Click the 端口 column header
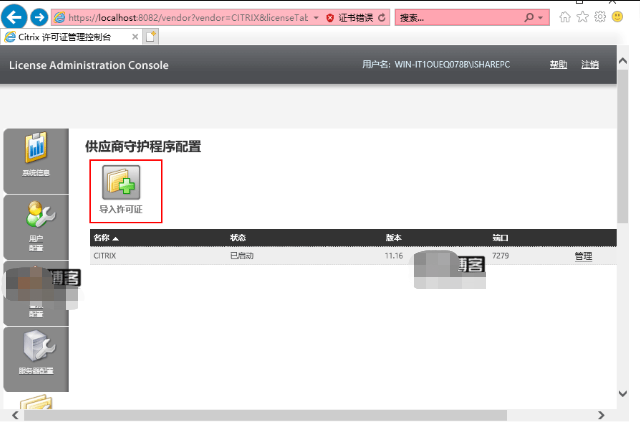 (x=500, y=238)
